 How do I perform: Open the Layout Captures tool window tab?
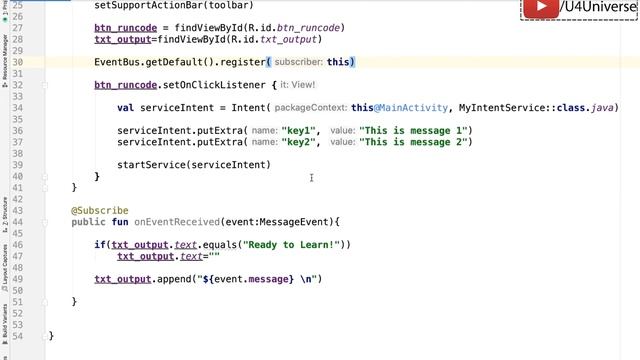click(x=4, y=267)
